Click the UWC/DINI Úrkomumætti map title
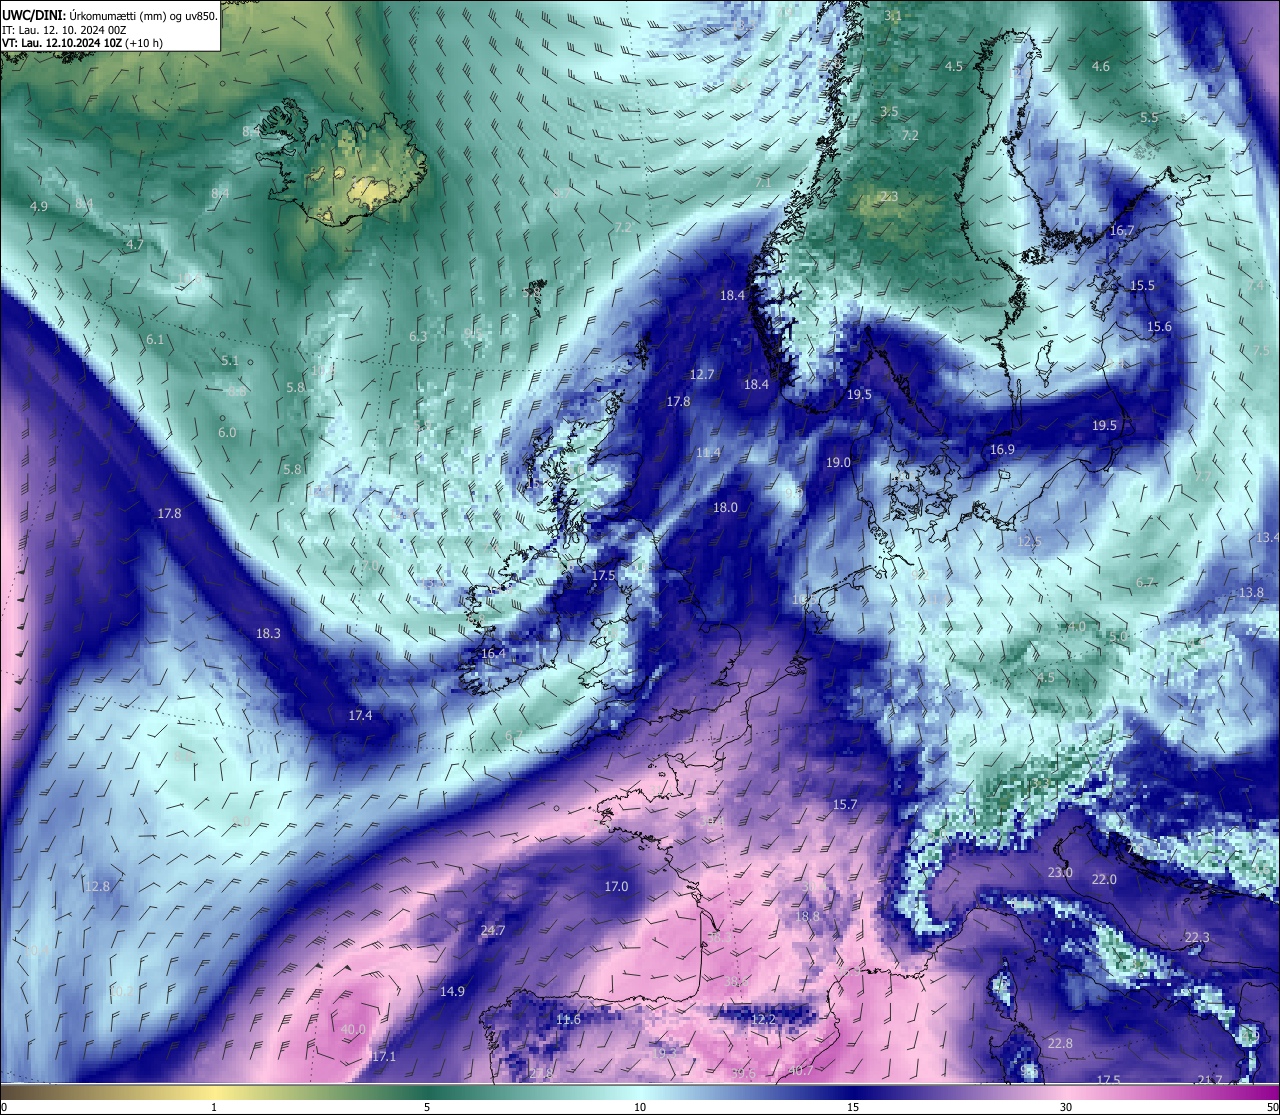Viewport: 1280px width, 1115px height. (x=110, y=15)
